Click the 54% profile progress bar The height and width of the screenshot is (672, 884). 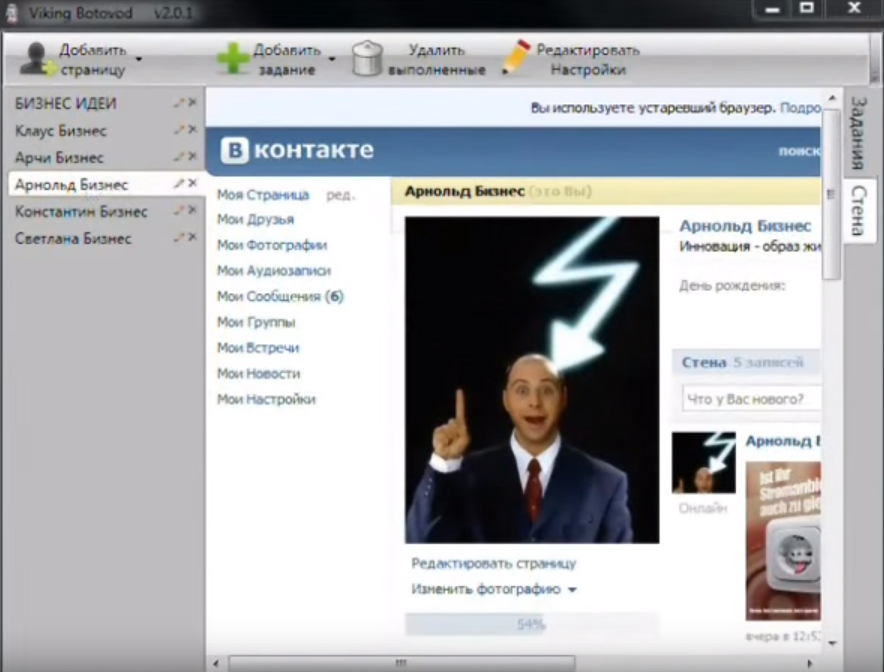pos(531,625)
